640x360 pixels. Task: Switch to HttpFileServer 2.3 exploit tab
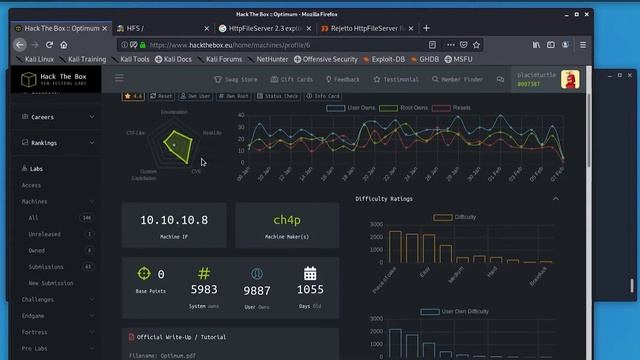click(265, 28)
